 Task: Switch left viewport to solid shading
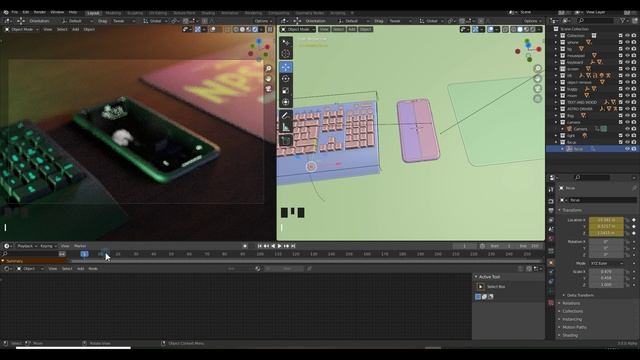[x=242, y=29]
